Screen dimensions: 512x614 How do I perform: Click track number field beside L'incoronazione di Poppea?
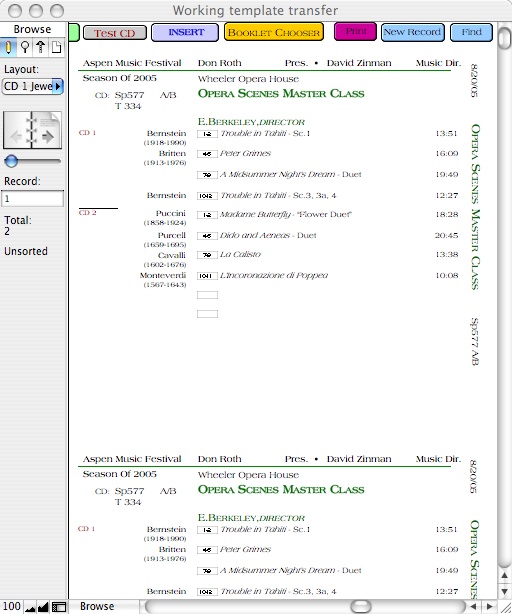coord(207,276)
